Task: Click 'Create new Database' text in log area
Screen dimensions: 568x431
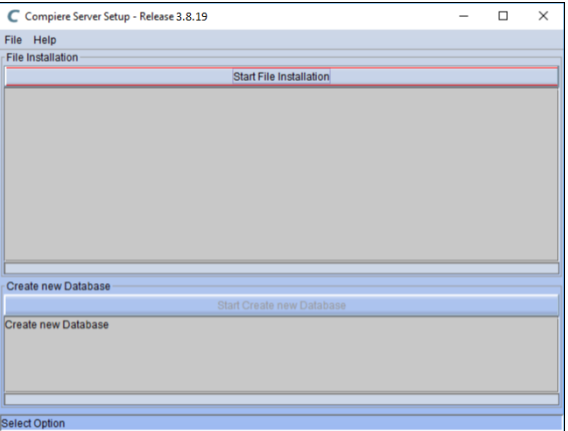Action: (x=57, y=325)
